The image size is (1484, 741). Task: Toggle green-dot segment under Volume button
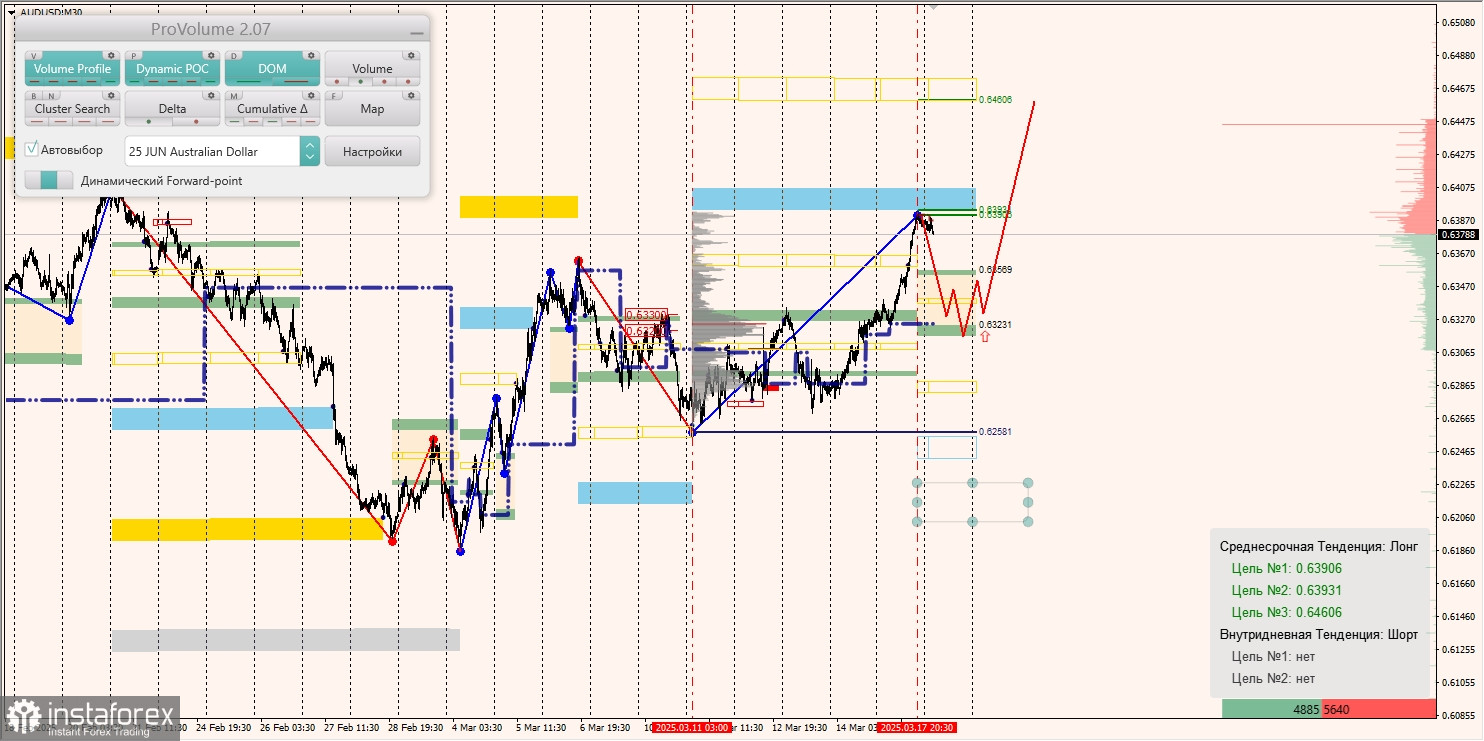pyautogui.click(x=360, y=81)
